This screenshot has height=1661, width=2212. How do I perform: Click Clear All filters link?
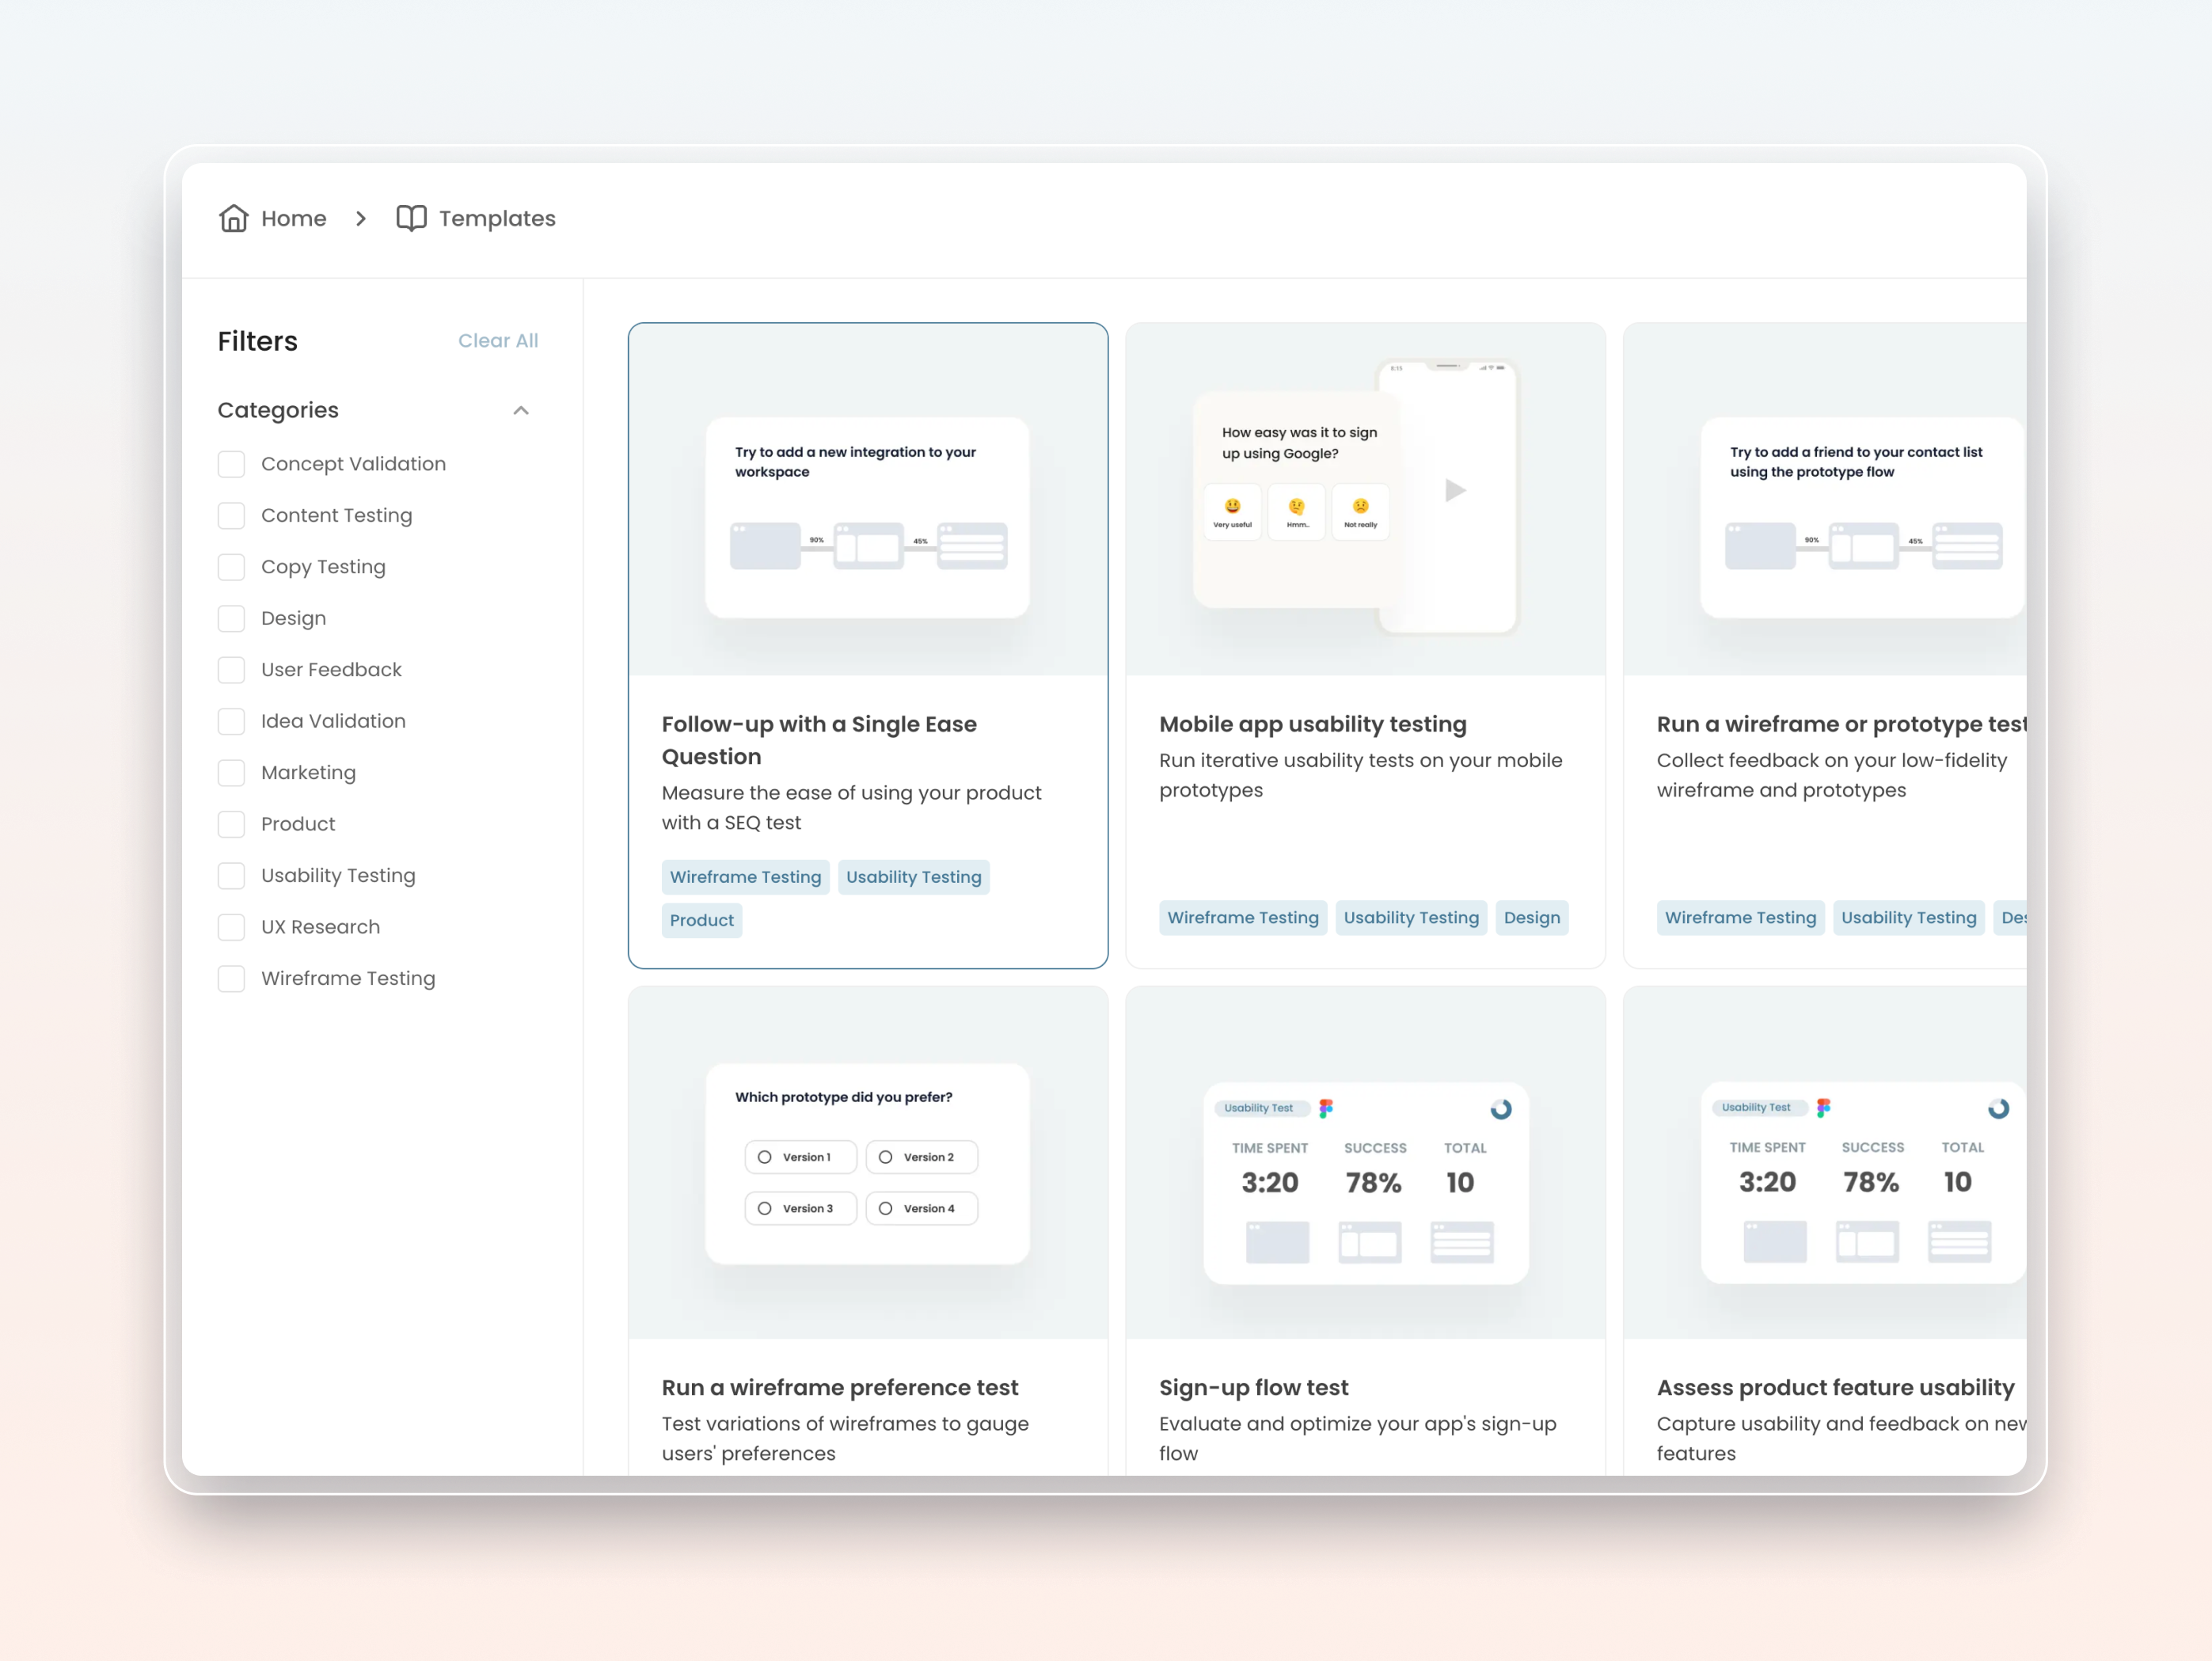point(497,340)
